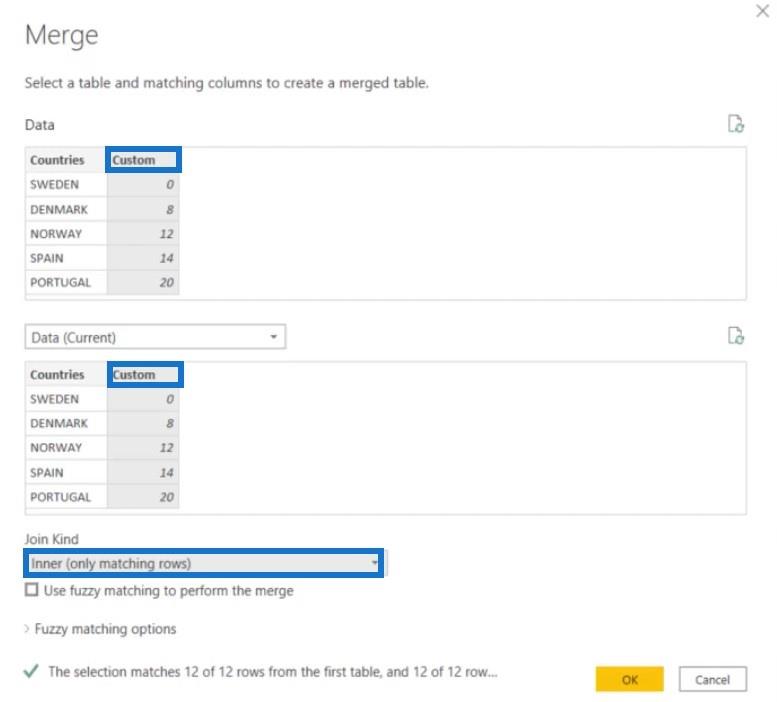Click value 8 in top table Custom column

click(143, 209)
